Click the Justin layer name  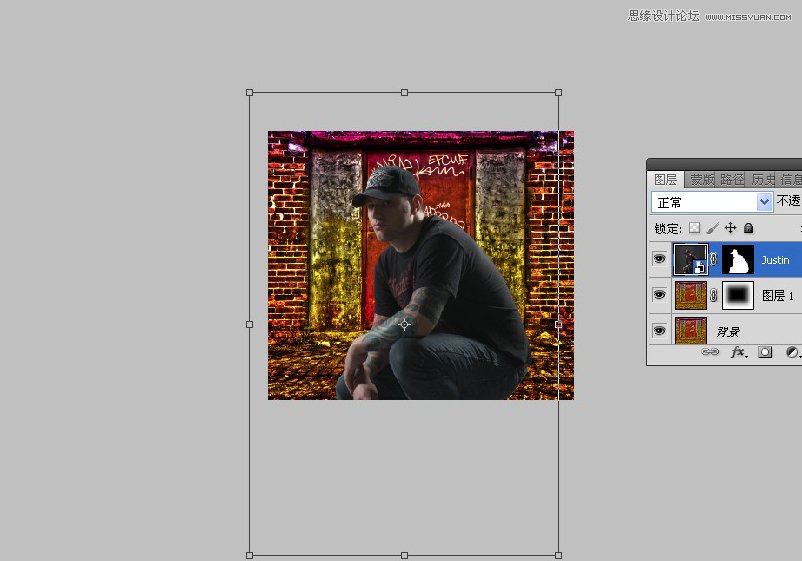pos(775,260)
